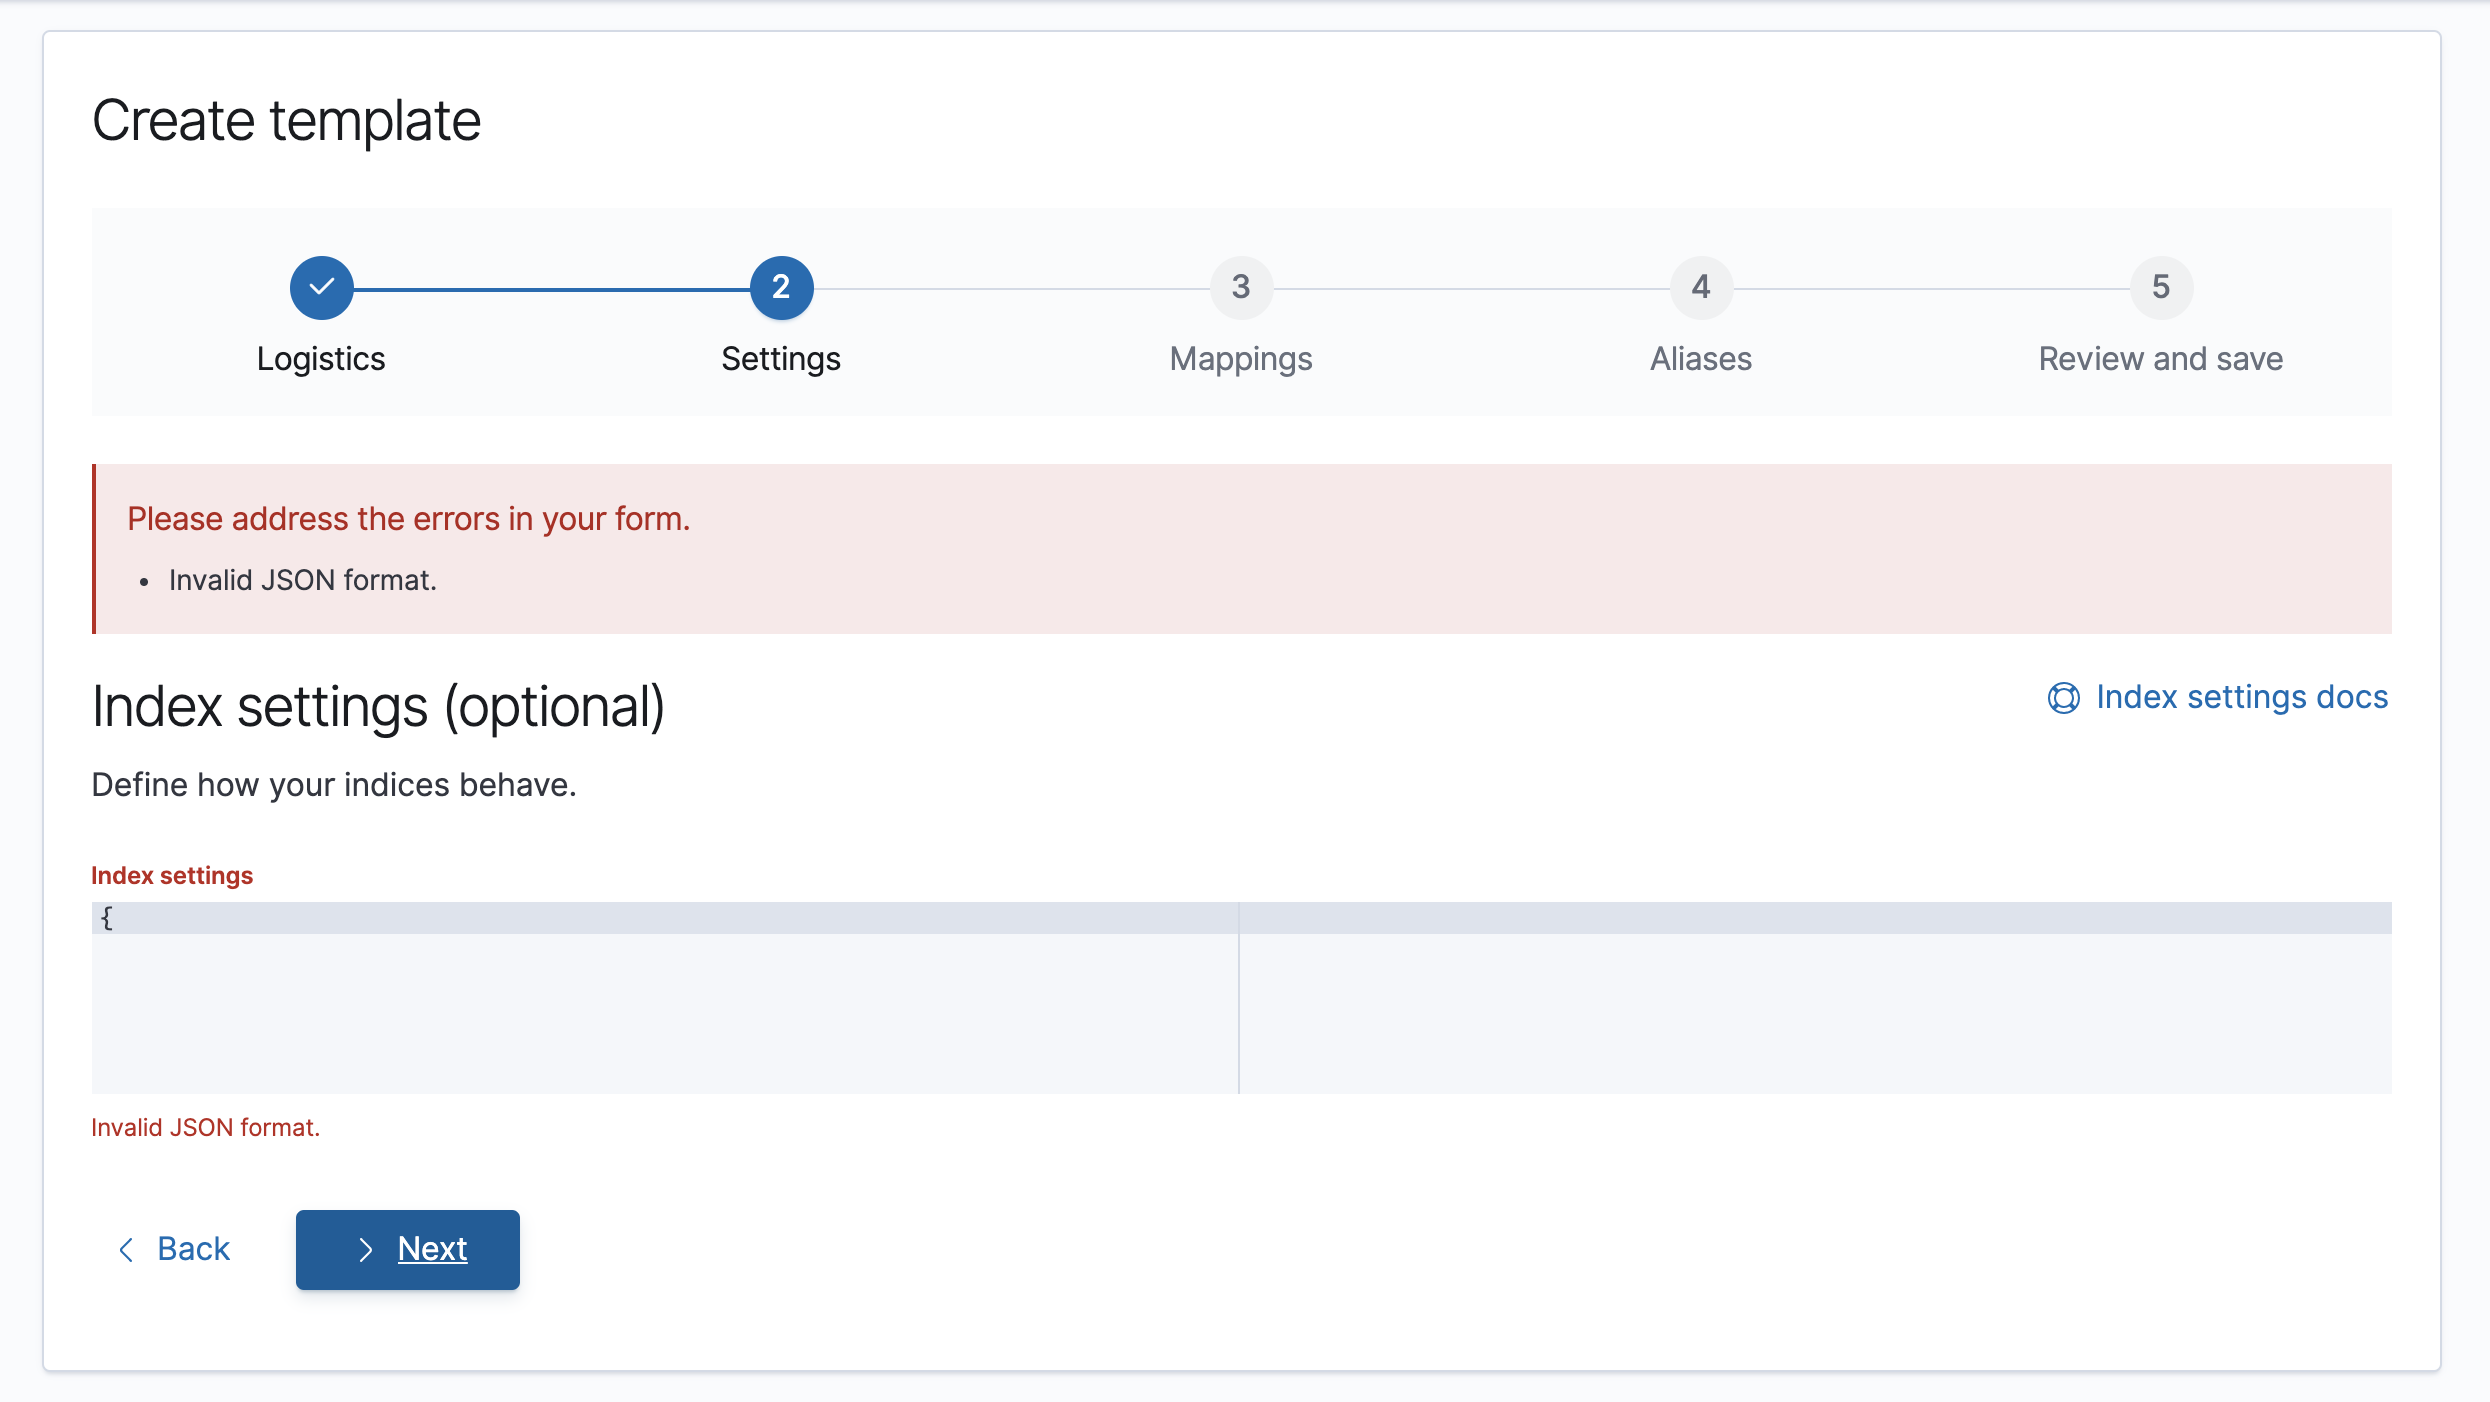2490x1402 pixels.
Task: Click the left chevron icon beside Back
Action: [x=126, y=1249]
